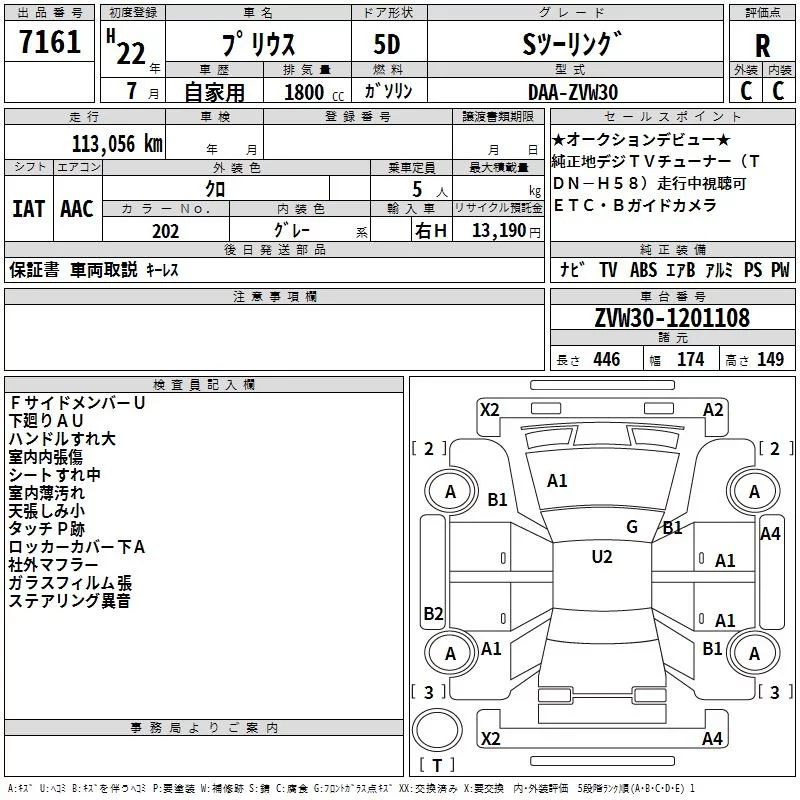This screenshot has width=800, height=800.
Task: Click inspector note ロッカーカバー下A
Action: pos(77,546)
